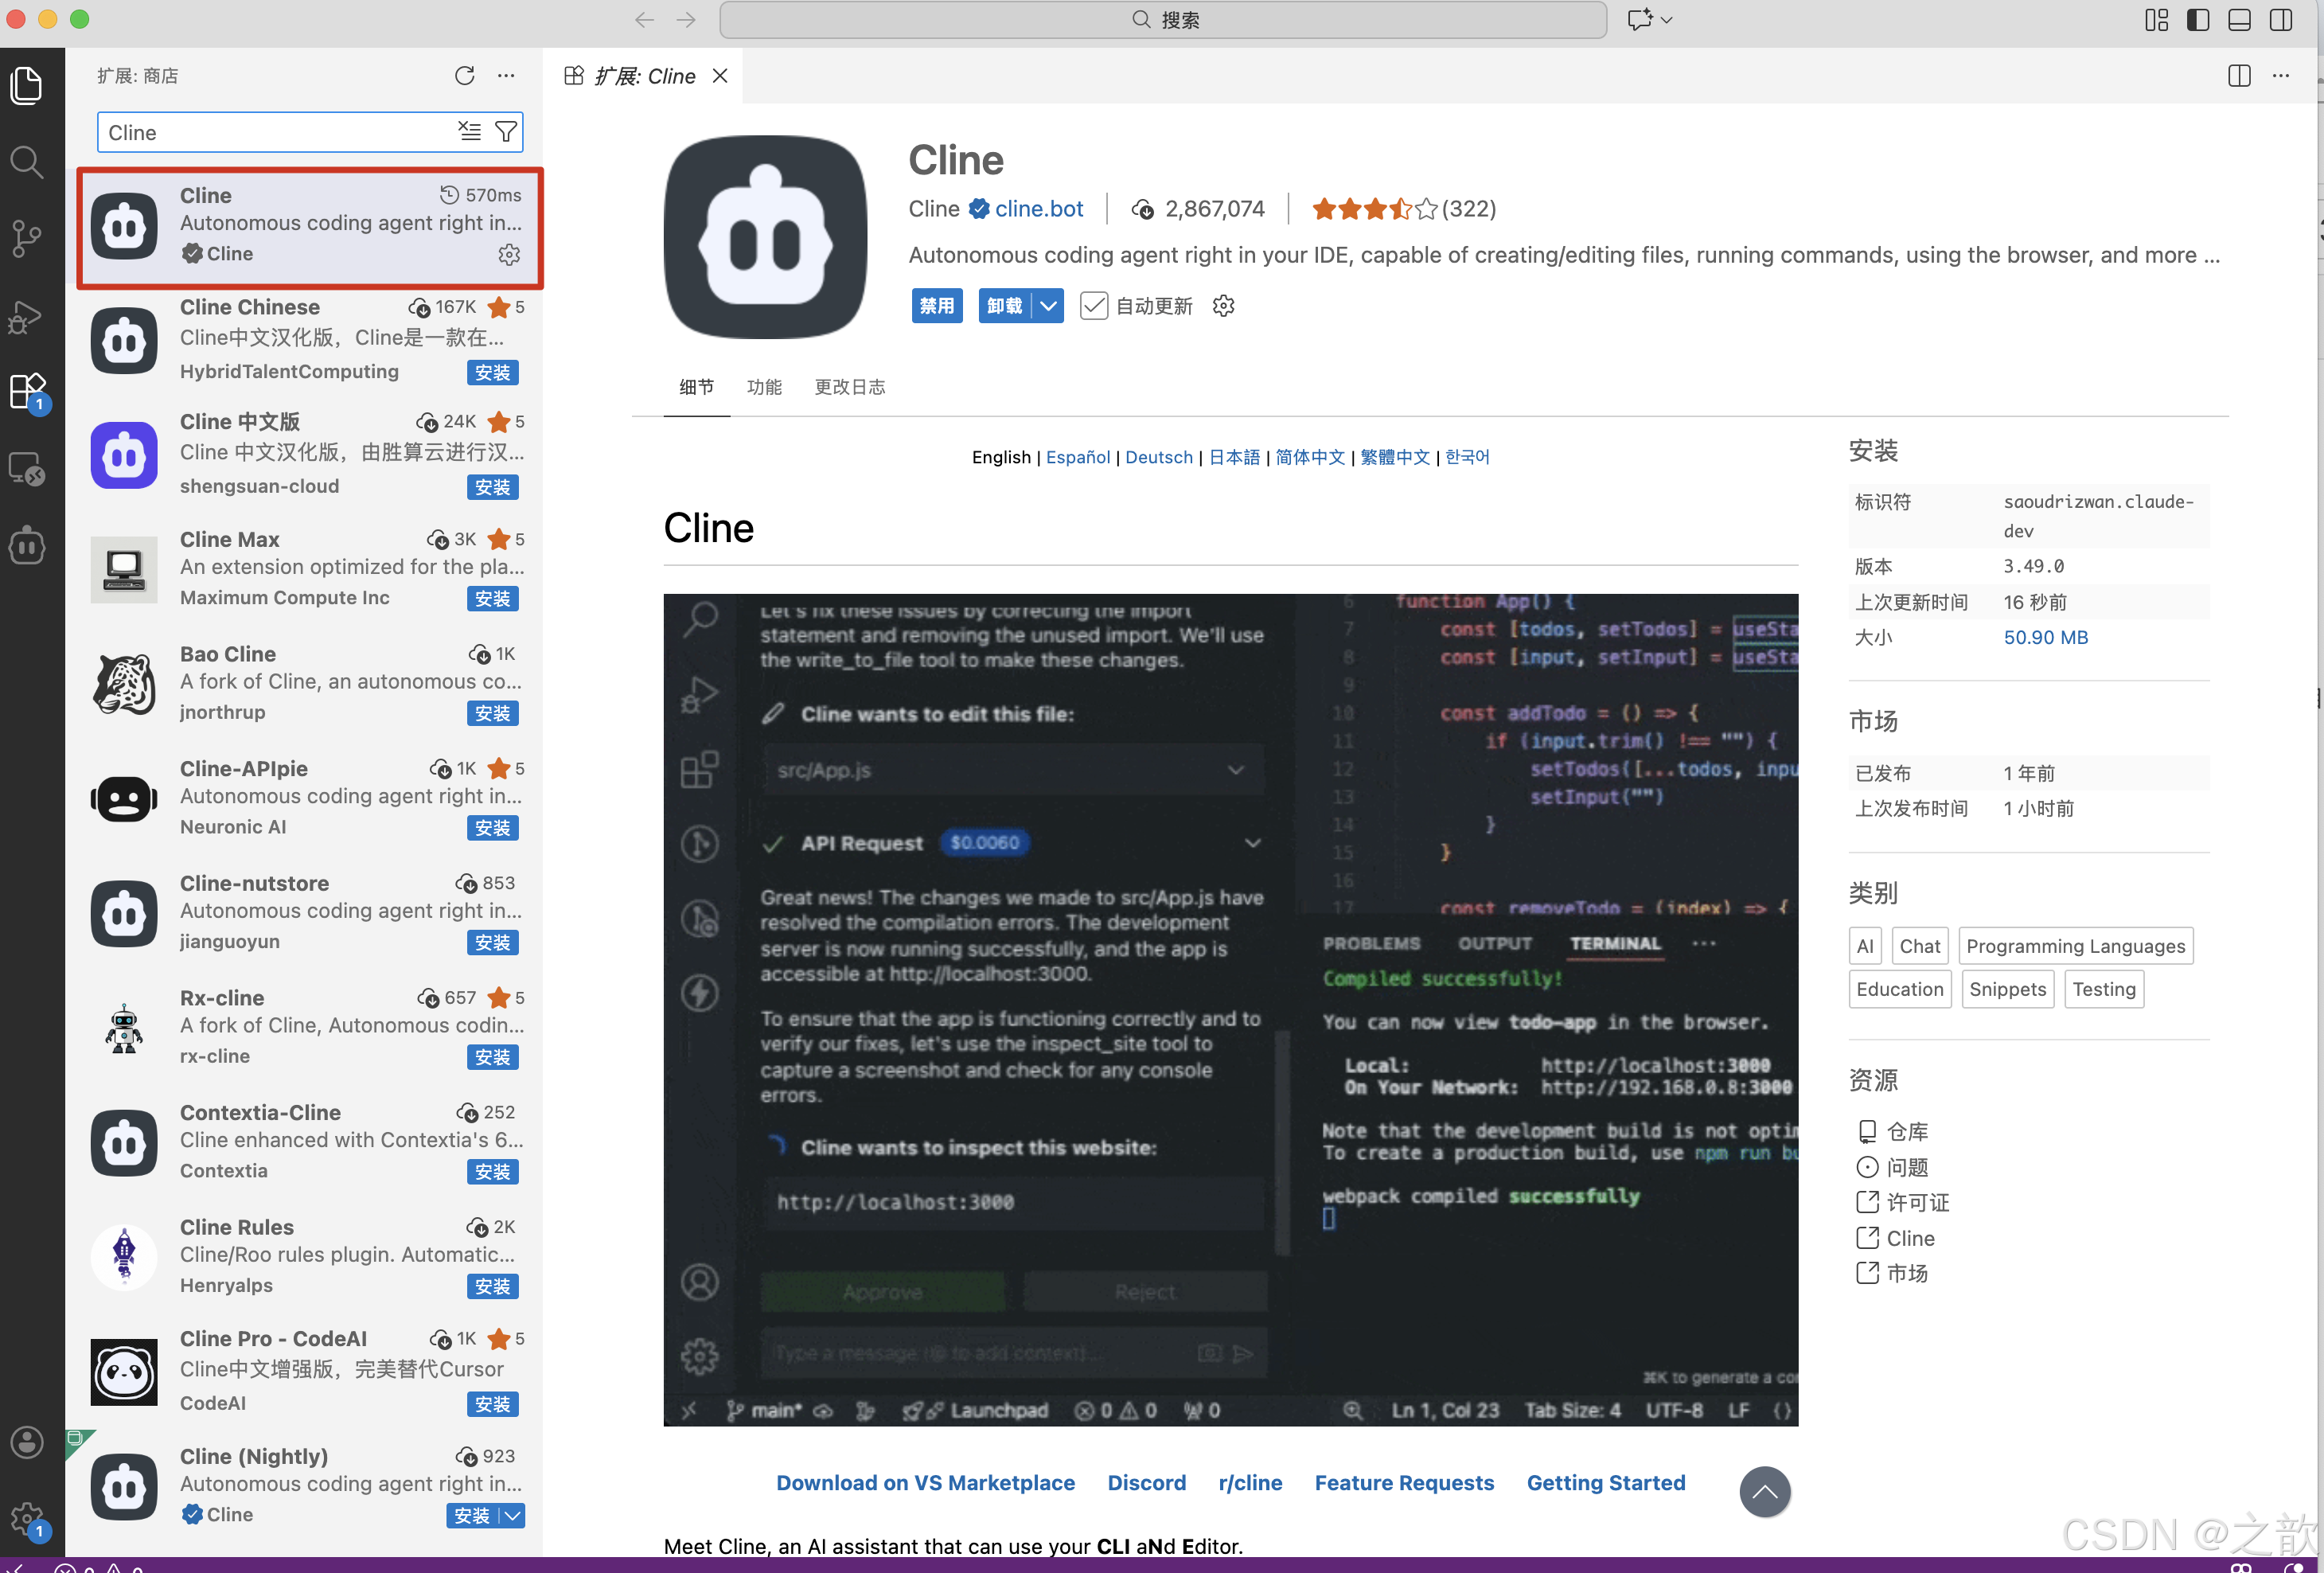Open the Explorer files icon in activity bar
The image size is (2324, 1573).
point(27,84)
